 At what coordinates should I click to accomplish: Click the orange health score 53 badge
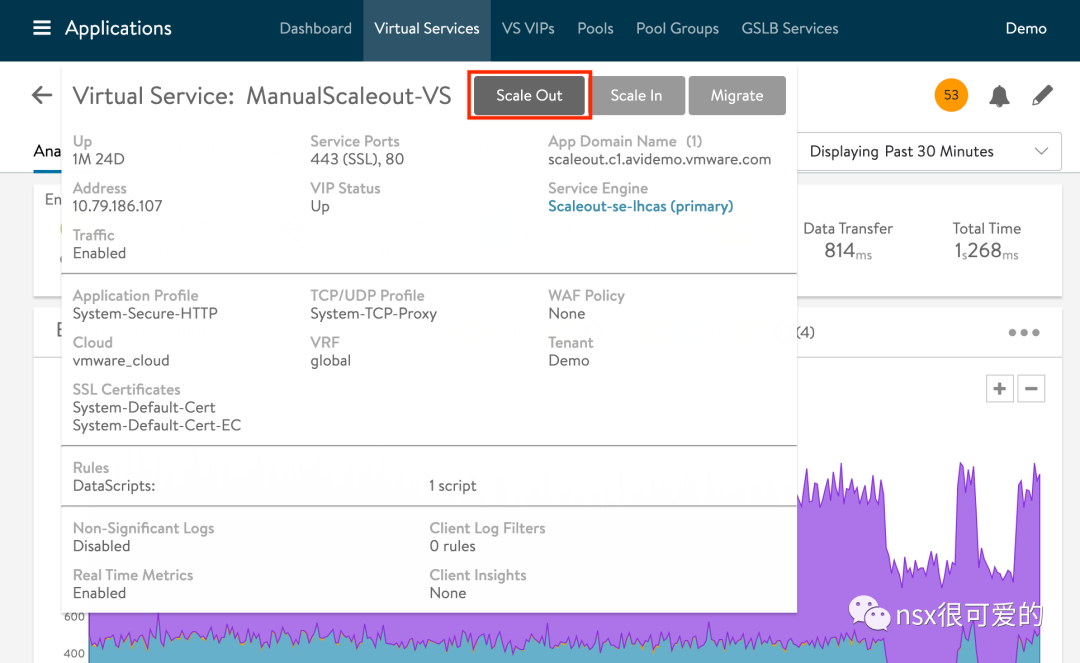pyautogui.click(x=951, y=95)
